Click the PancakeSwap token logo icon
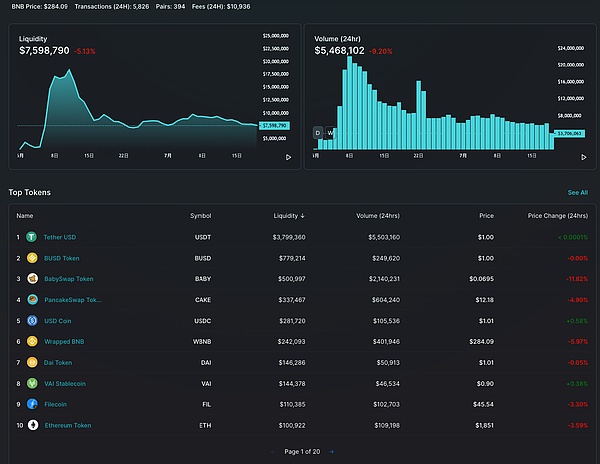Screen dimensions: 600x464 point(32,299)
